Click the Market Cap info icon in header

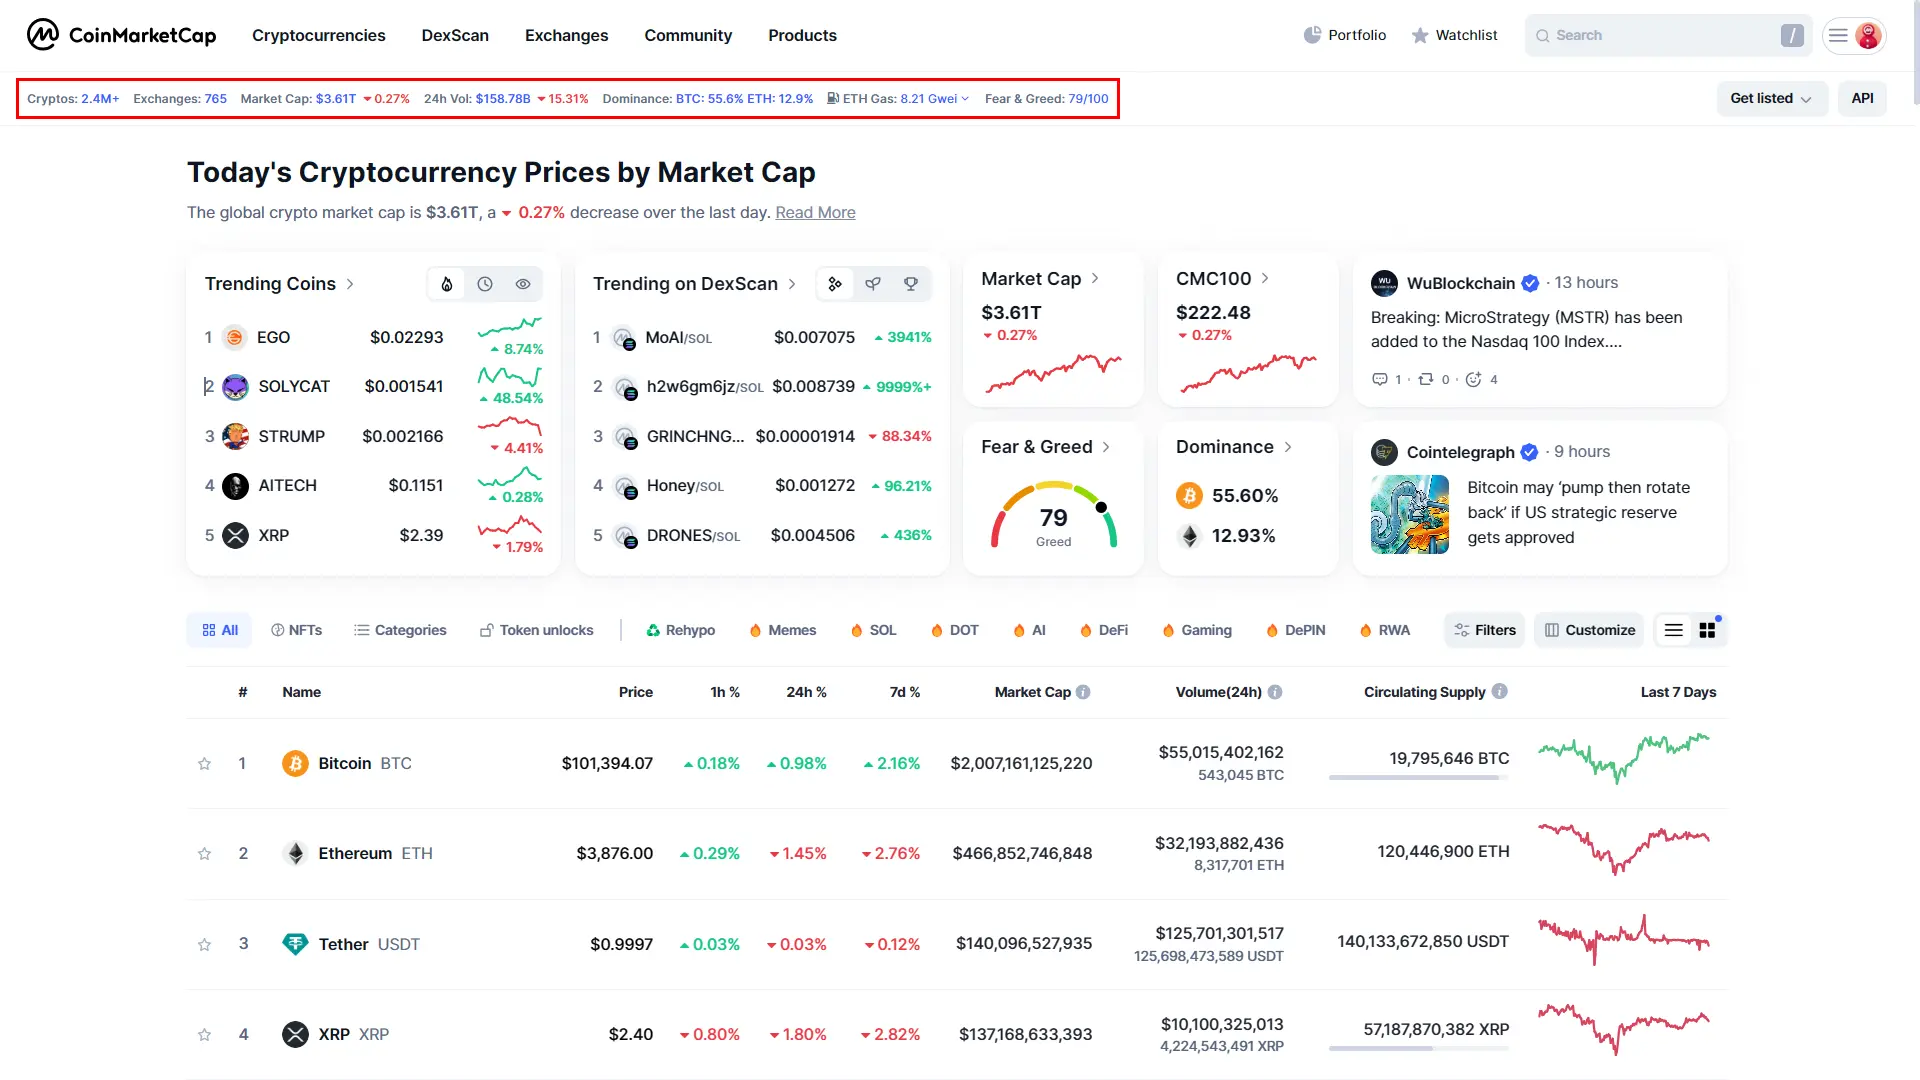(x=1083, y=692)
